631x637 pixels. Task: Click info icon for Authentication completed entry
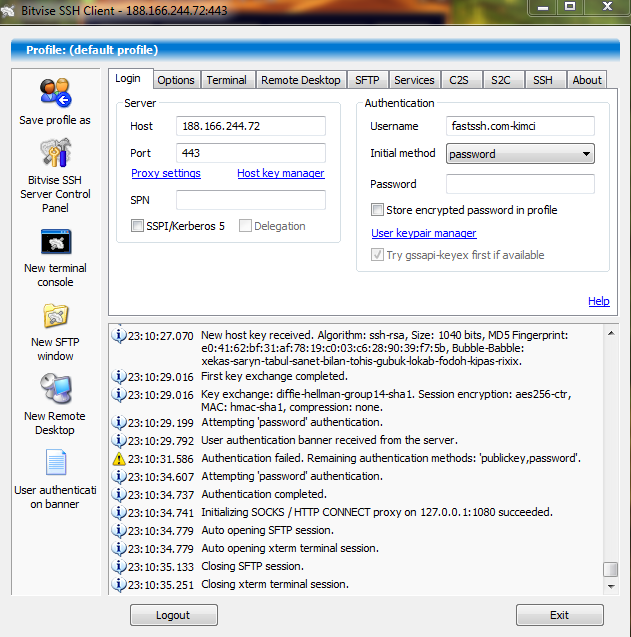[119, 494]
